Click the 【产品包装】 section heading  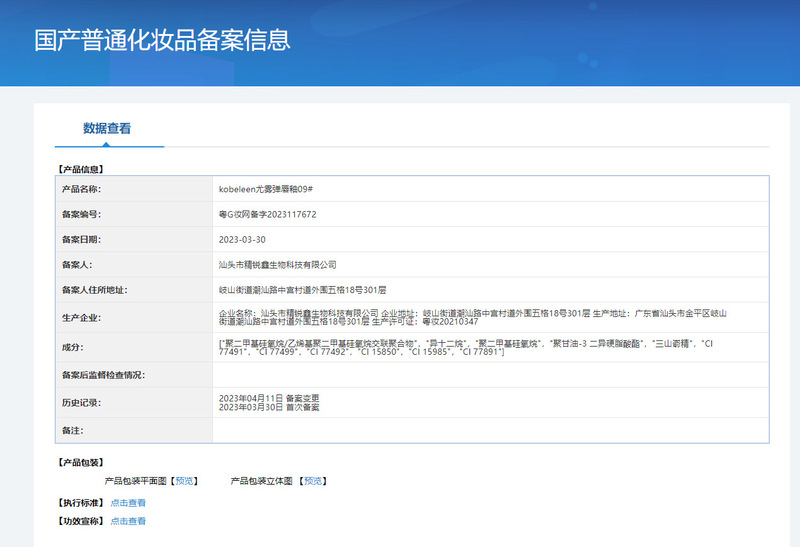point(80,462)
